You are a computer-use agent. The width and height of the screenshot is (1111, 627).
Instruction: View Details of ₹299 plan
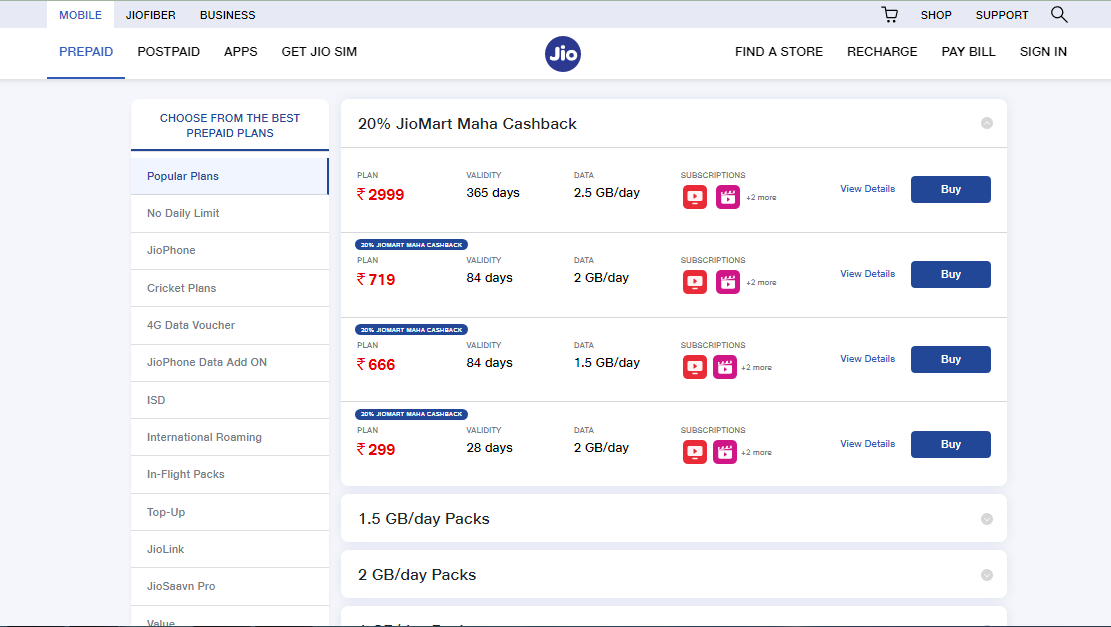(x=867, y=444)
